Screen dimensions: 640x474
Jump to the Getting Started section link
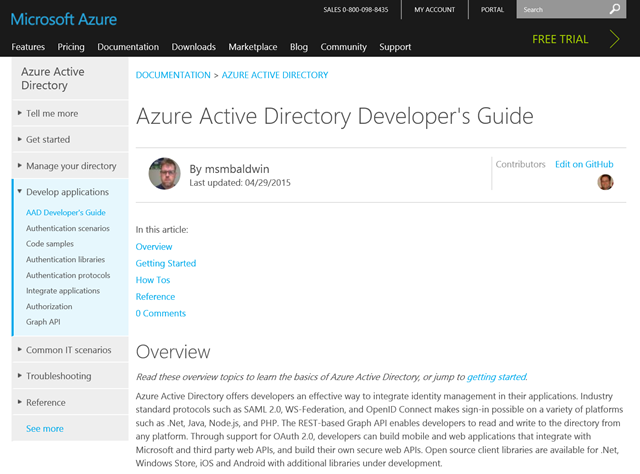click(x=166, y=263)
